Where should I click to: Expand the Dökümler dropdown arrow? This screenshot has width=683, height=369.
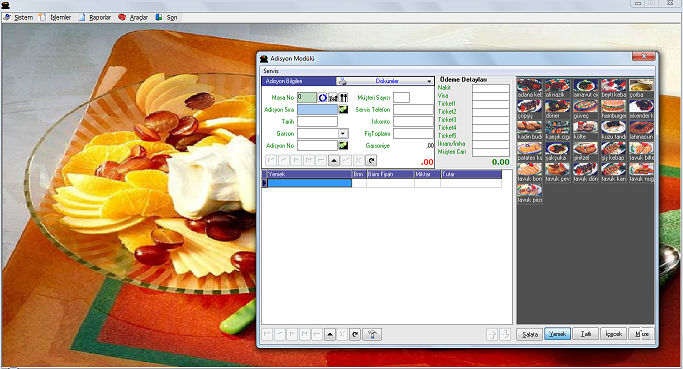(429, 81)
